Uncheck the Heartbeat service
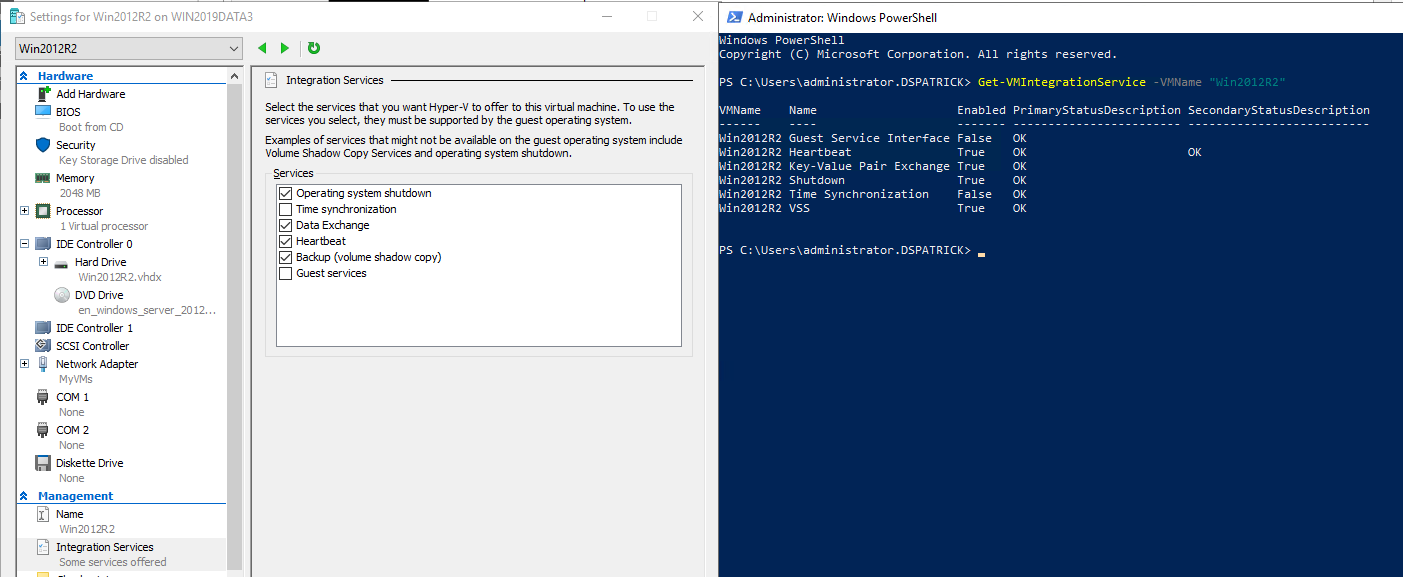1403x577 pixels. point(286,241)
